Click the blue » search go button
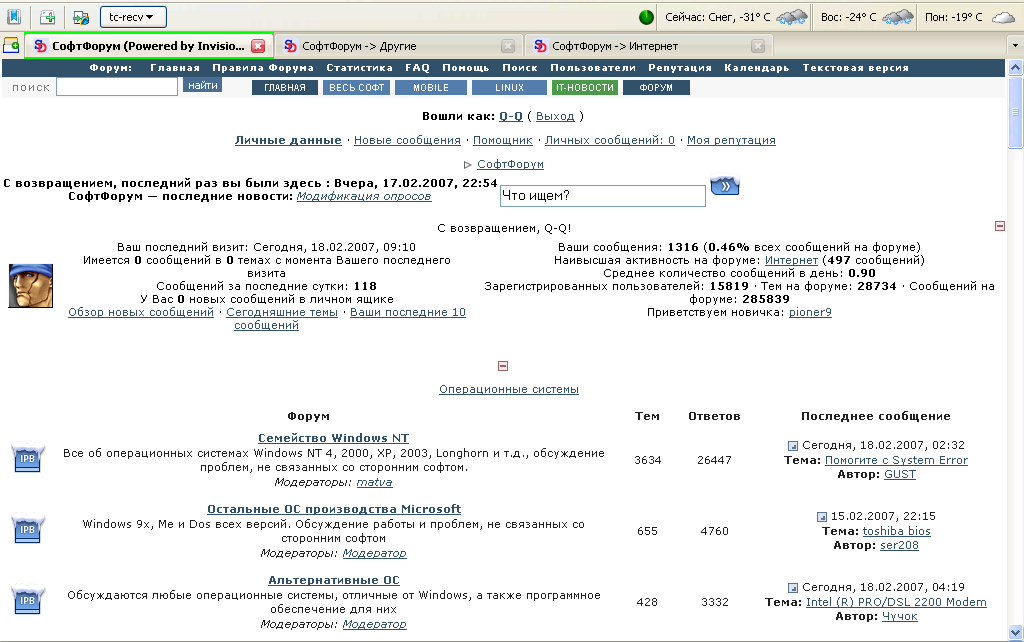The height and width of the screenshot is (642, 1024). pos(725,186)
